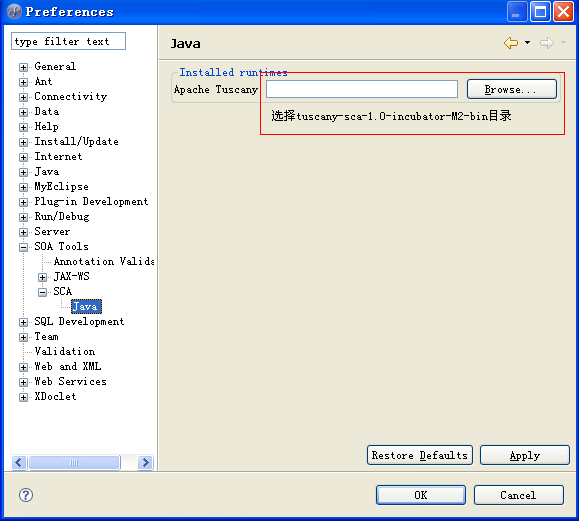Expand the General tree node

coord(23,67)
